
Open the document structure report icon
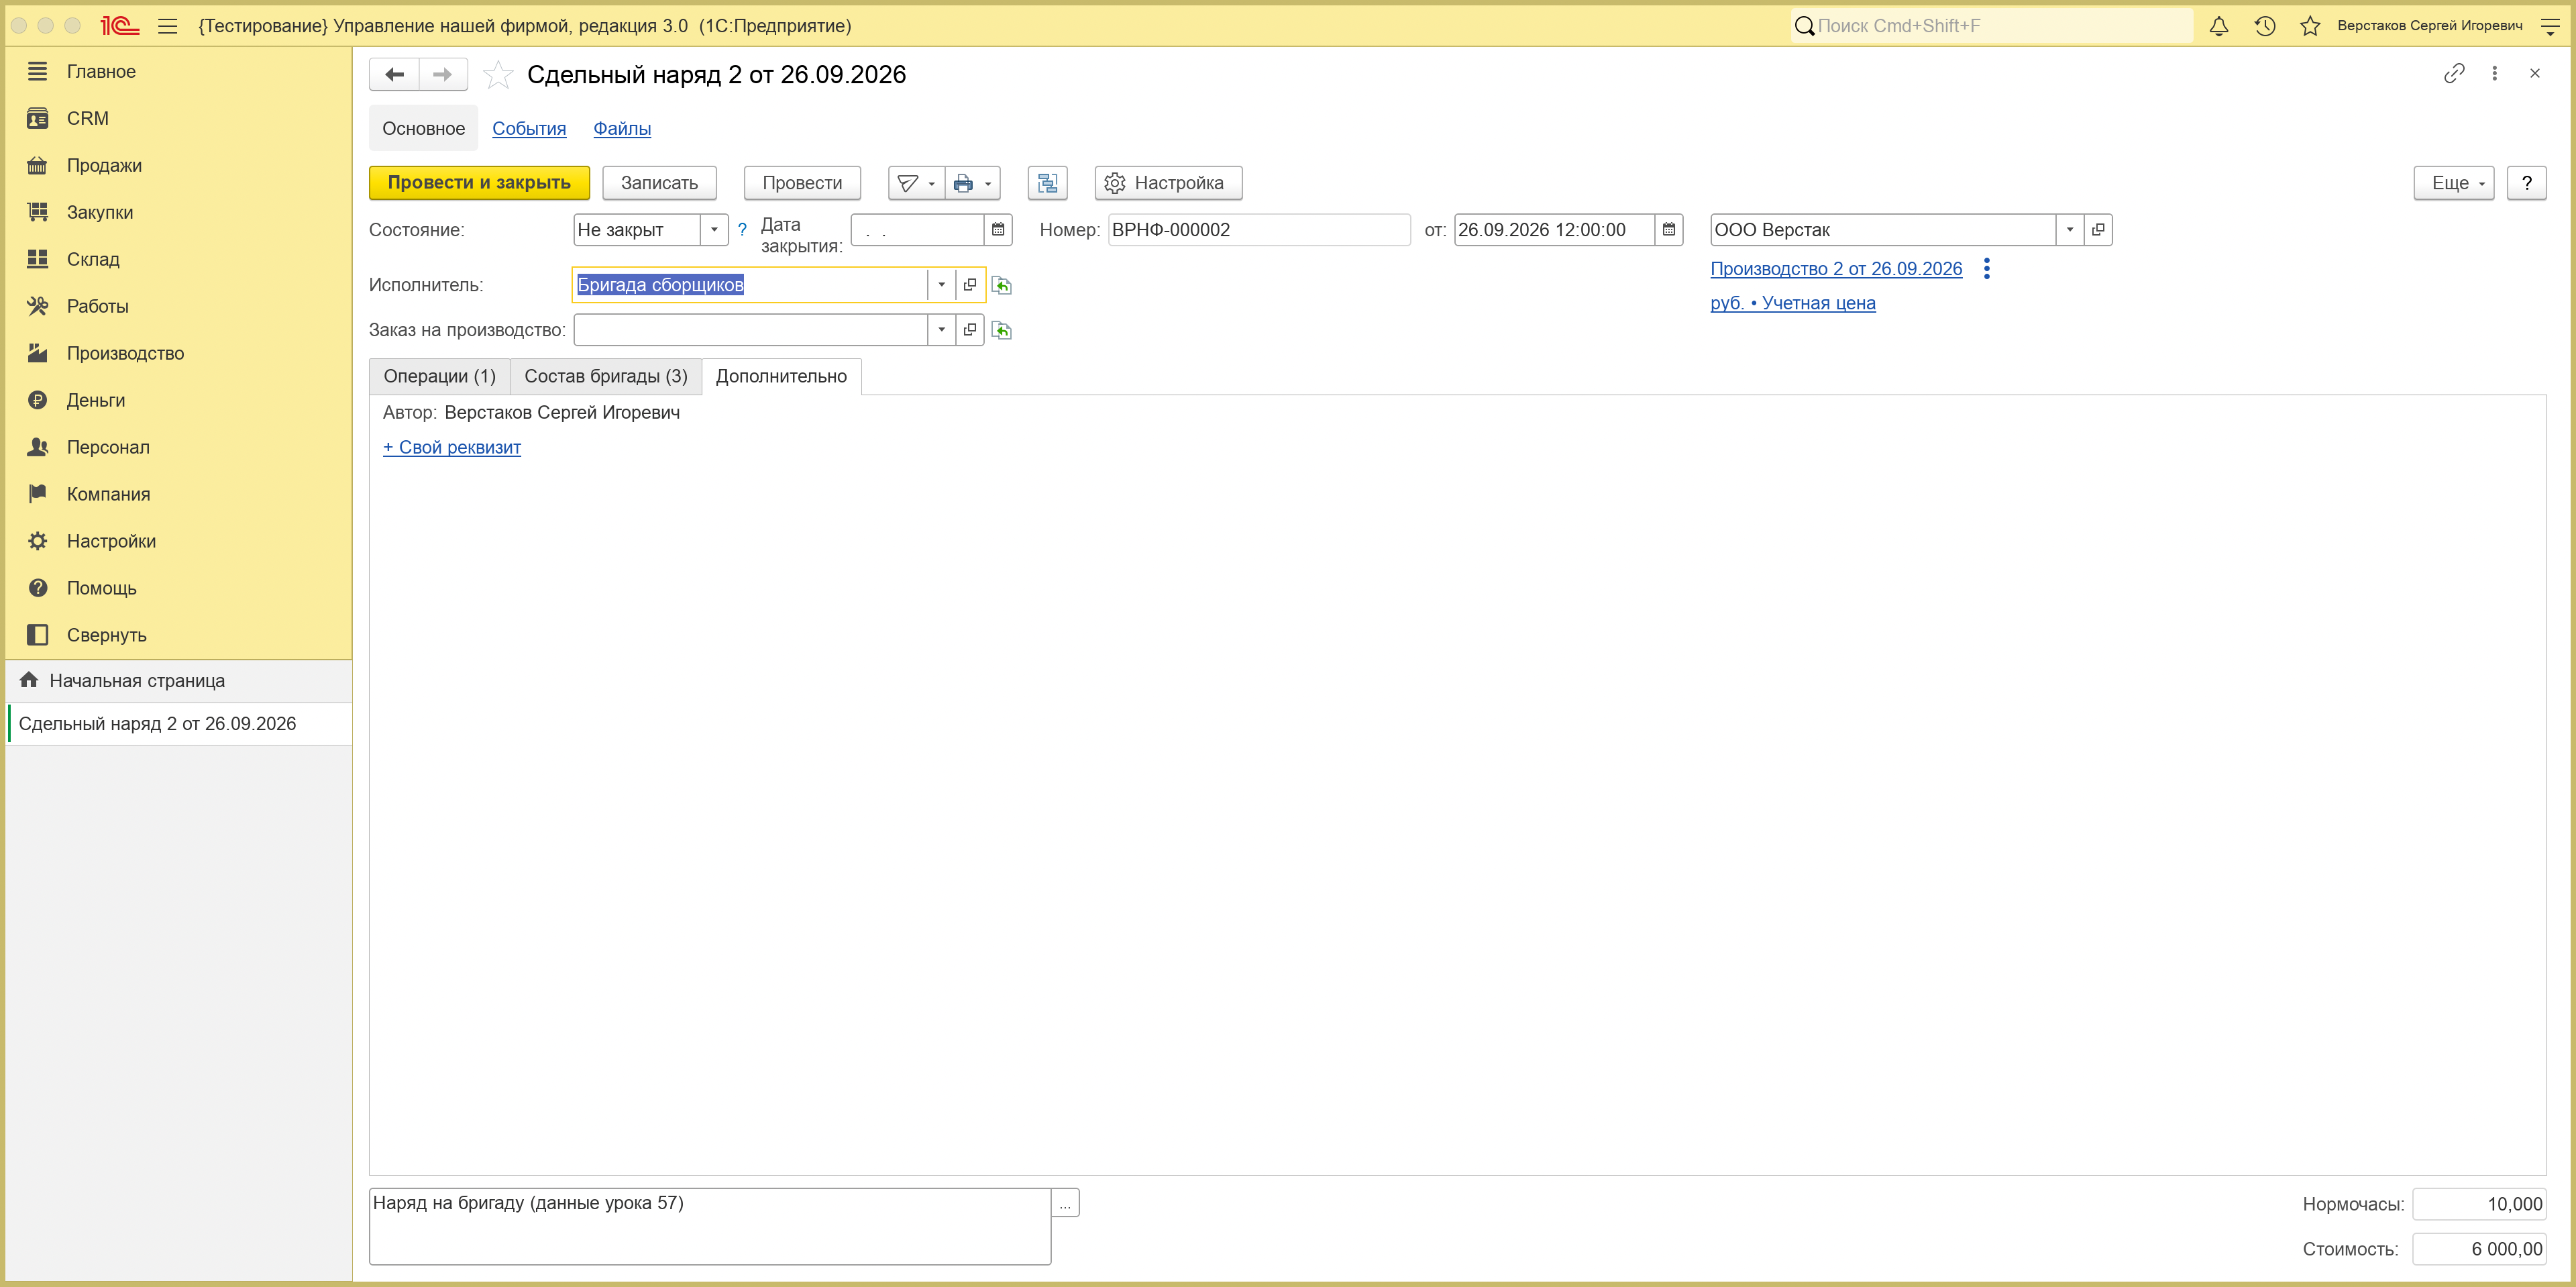pos(1047,183)
